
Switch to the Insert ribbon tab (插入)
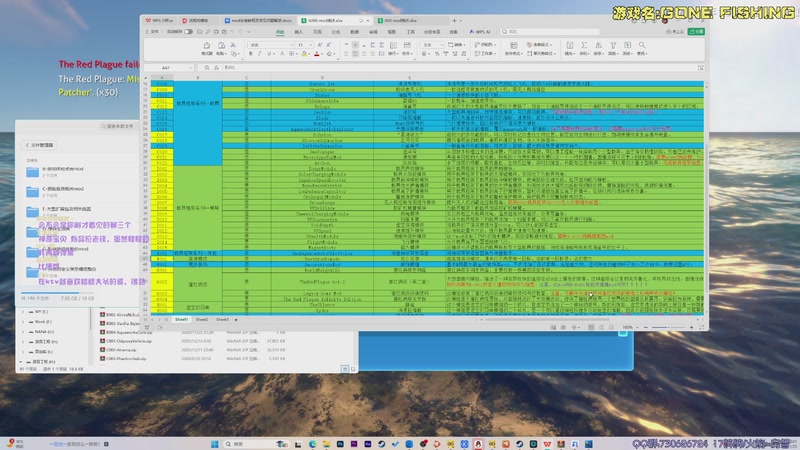(x=298, y=32)
